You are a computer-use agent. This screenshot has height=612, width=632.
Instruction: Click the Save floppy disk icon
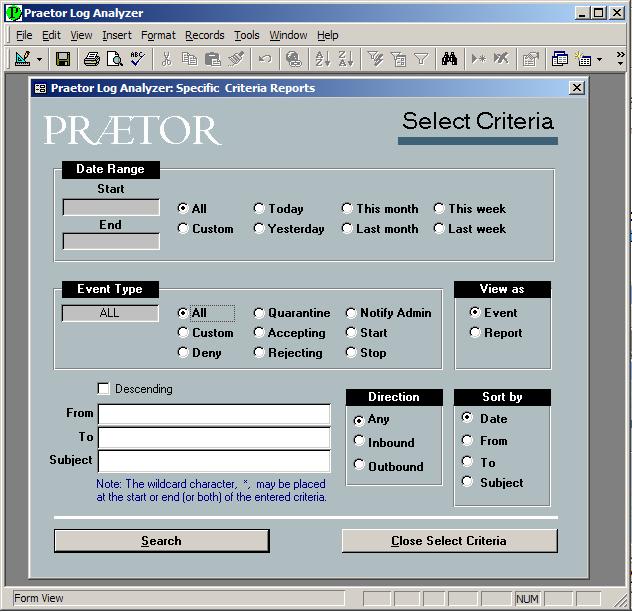click(x=63, y=59)
